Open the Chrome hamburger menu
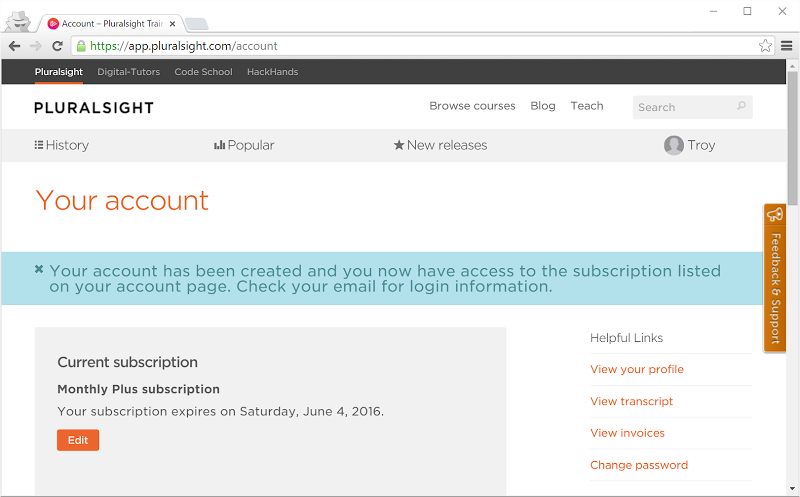Image resolution: width=800 pixels, height=497 pixels. coord(786,46)
